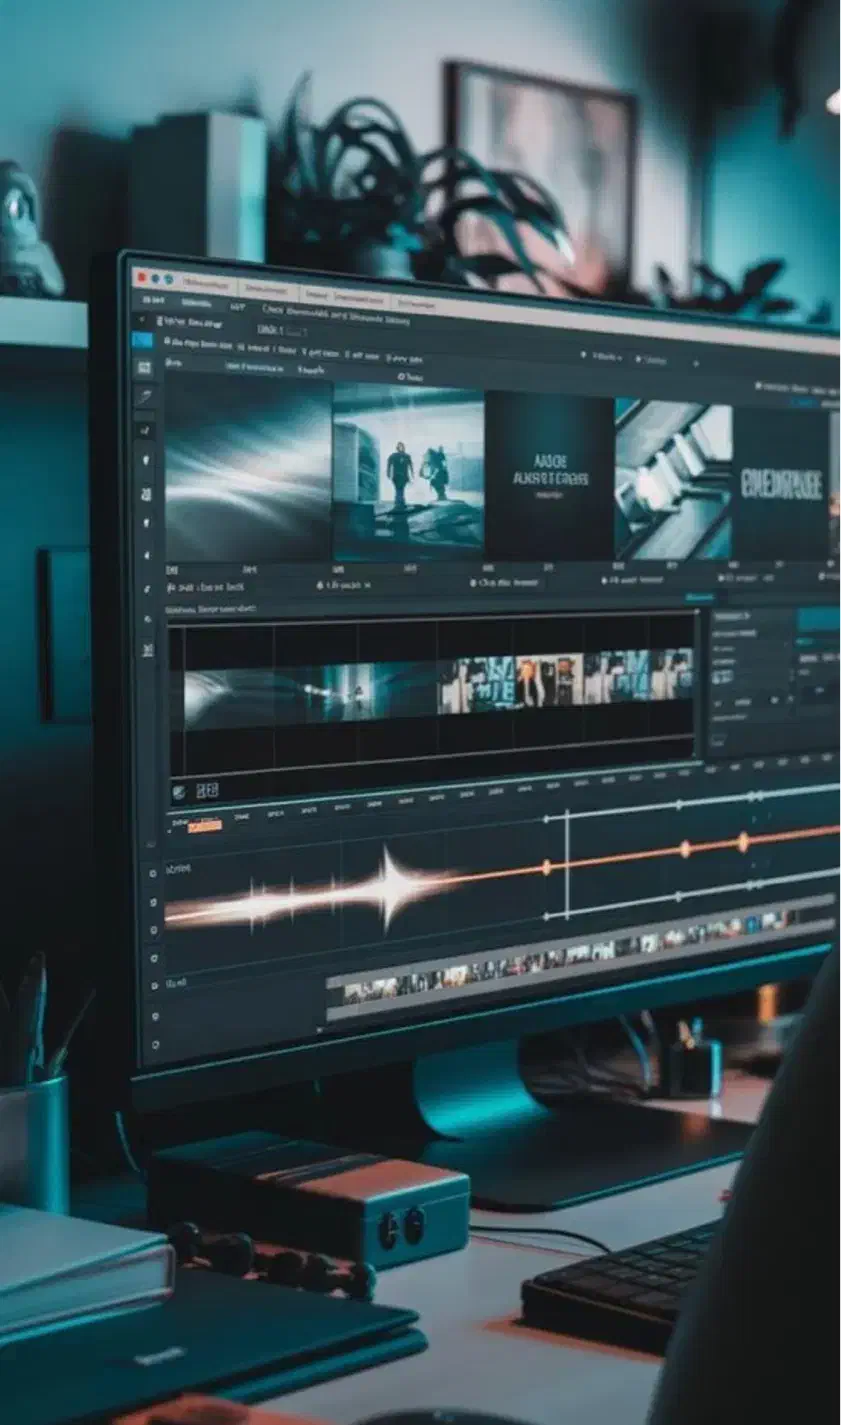
Task: Toggle the first track circle beside the waveform
Action: (x=152, y=873)
